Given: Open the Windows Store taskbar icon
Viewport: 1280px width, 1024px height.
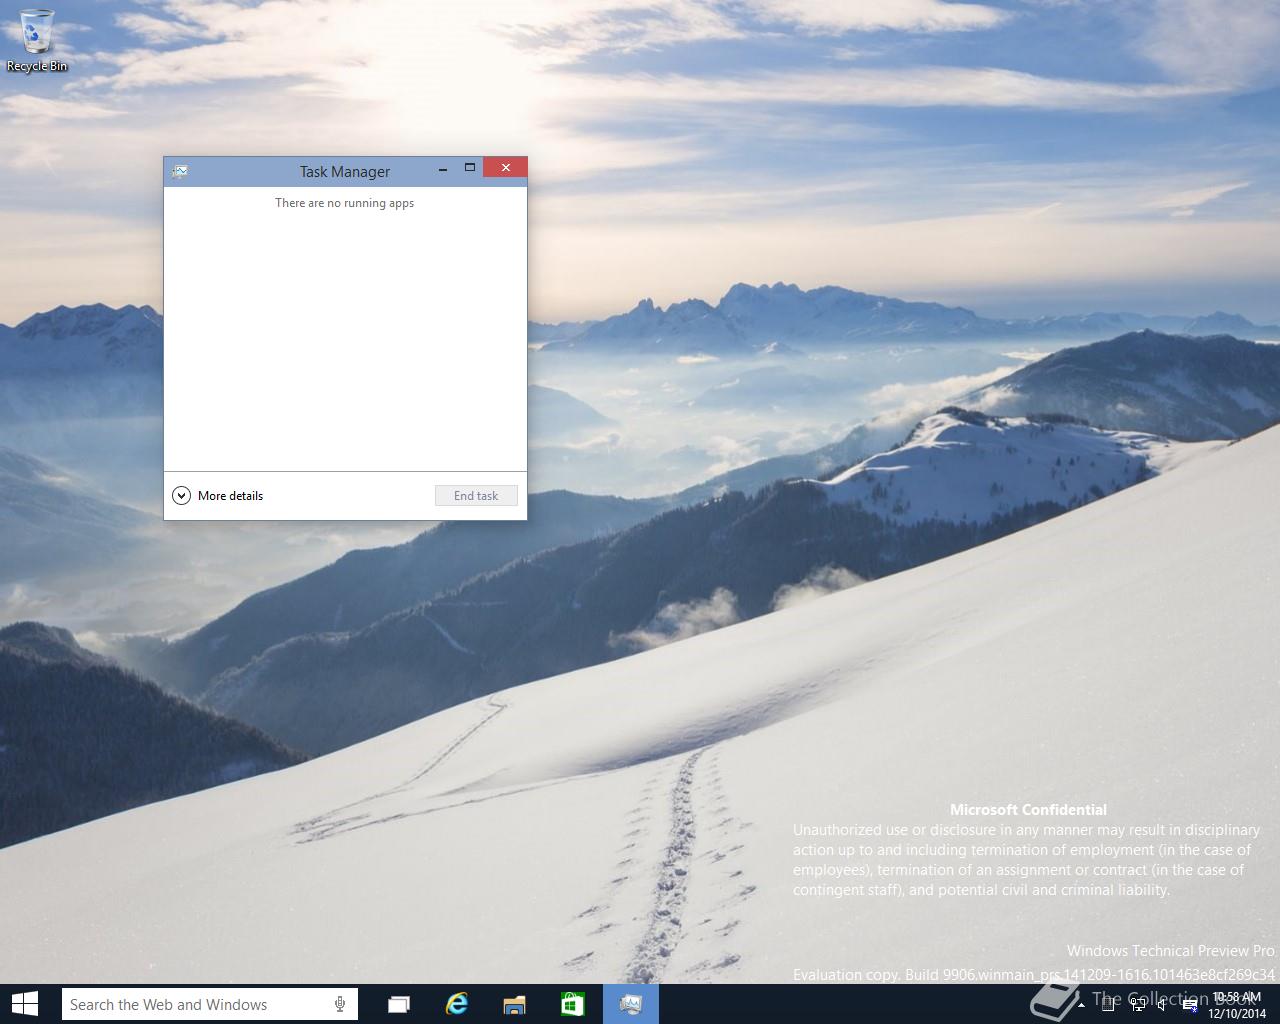Looking at the screenshot, I should pyautogui.click(x=573, y=1004).
